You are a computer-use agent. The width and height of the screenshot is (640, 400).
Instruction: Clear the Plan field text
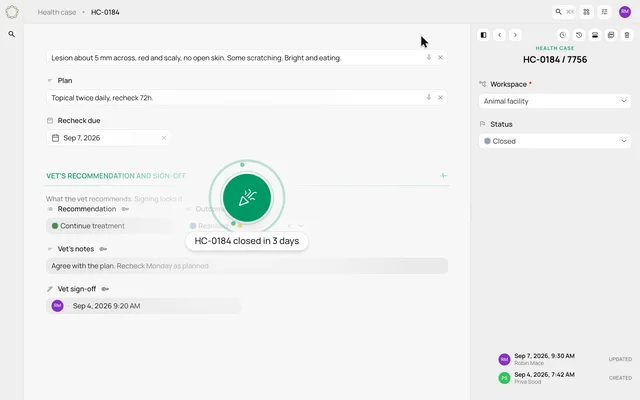(440, 98)
